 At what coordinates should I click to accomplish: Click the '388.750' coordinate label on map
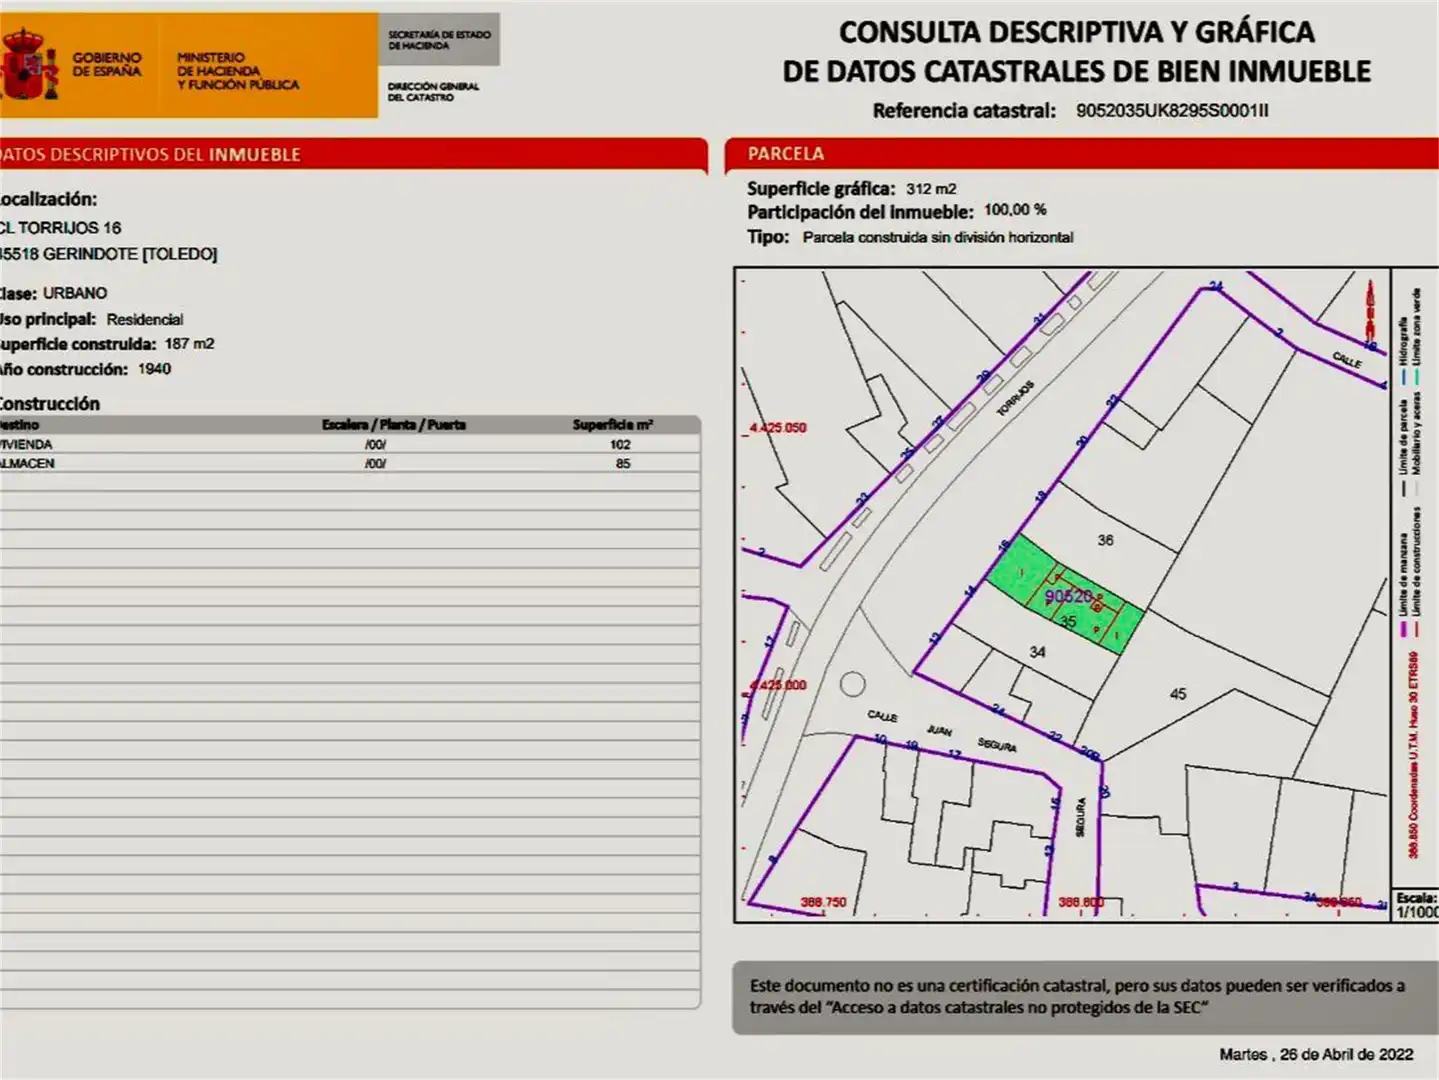823,903
